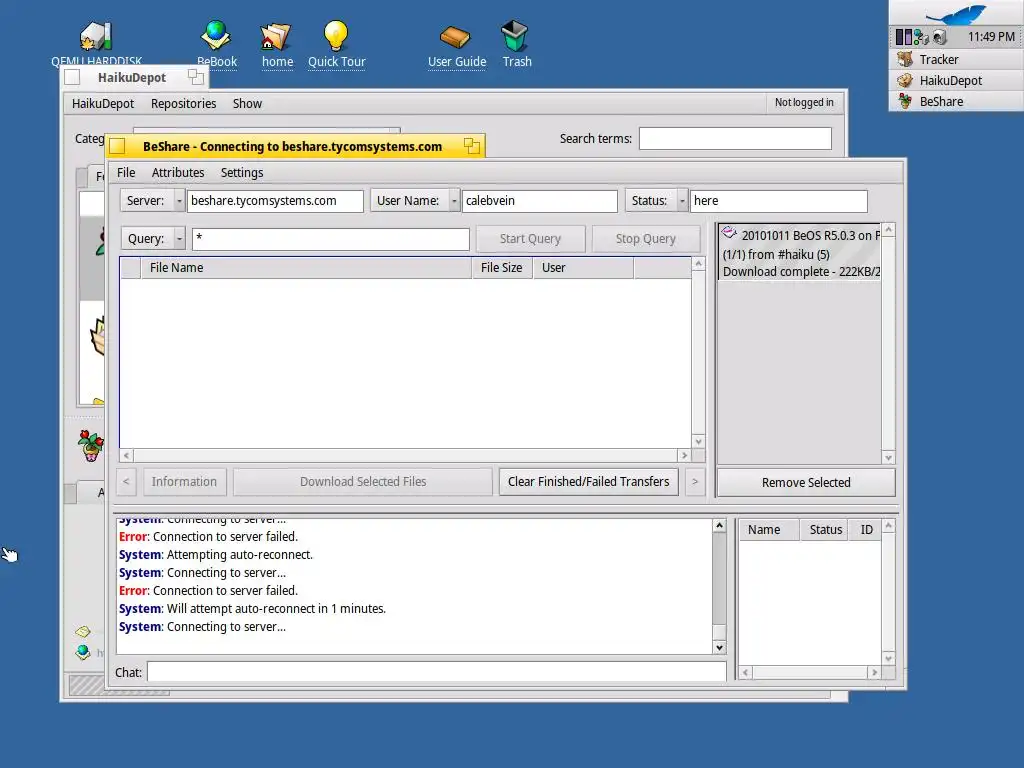Open the HaikuDepot menu in HaikuDepot
This screenshot has width=1024, height=768.
(103, 104)
